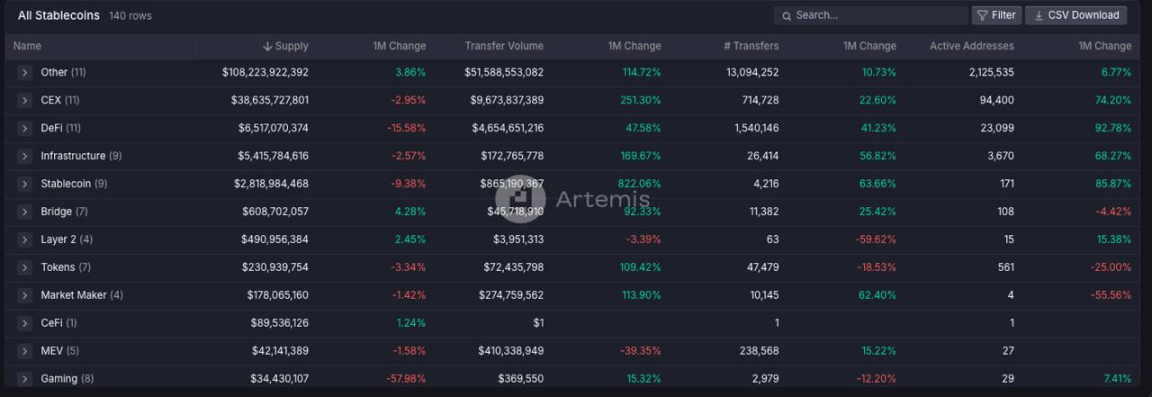The image size is (1152, 397).
Task: Expand the DeFi row chevron
Action: click(x=24, y=129)
